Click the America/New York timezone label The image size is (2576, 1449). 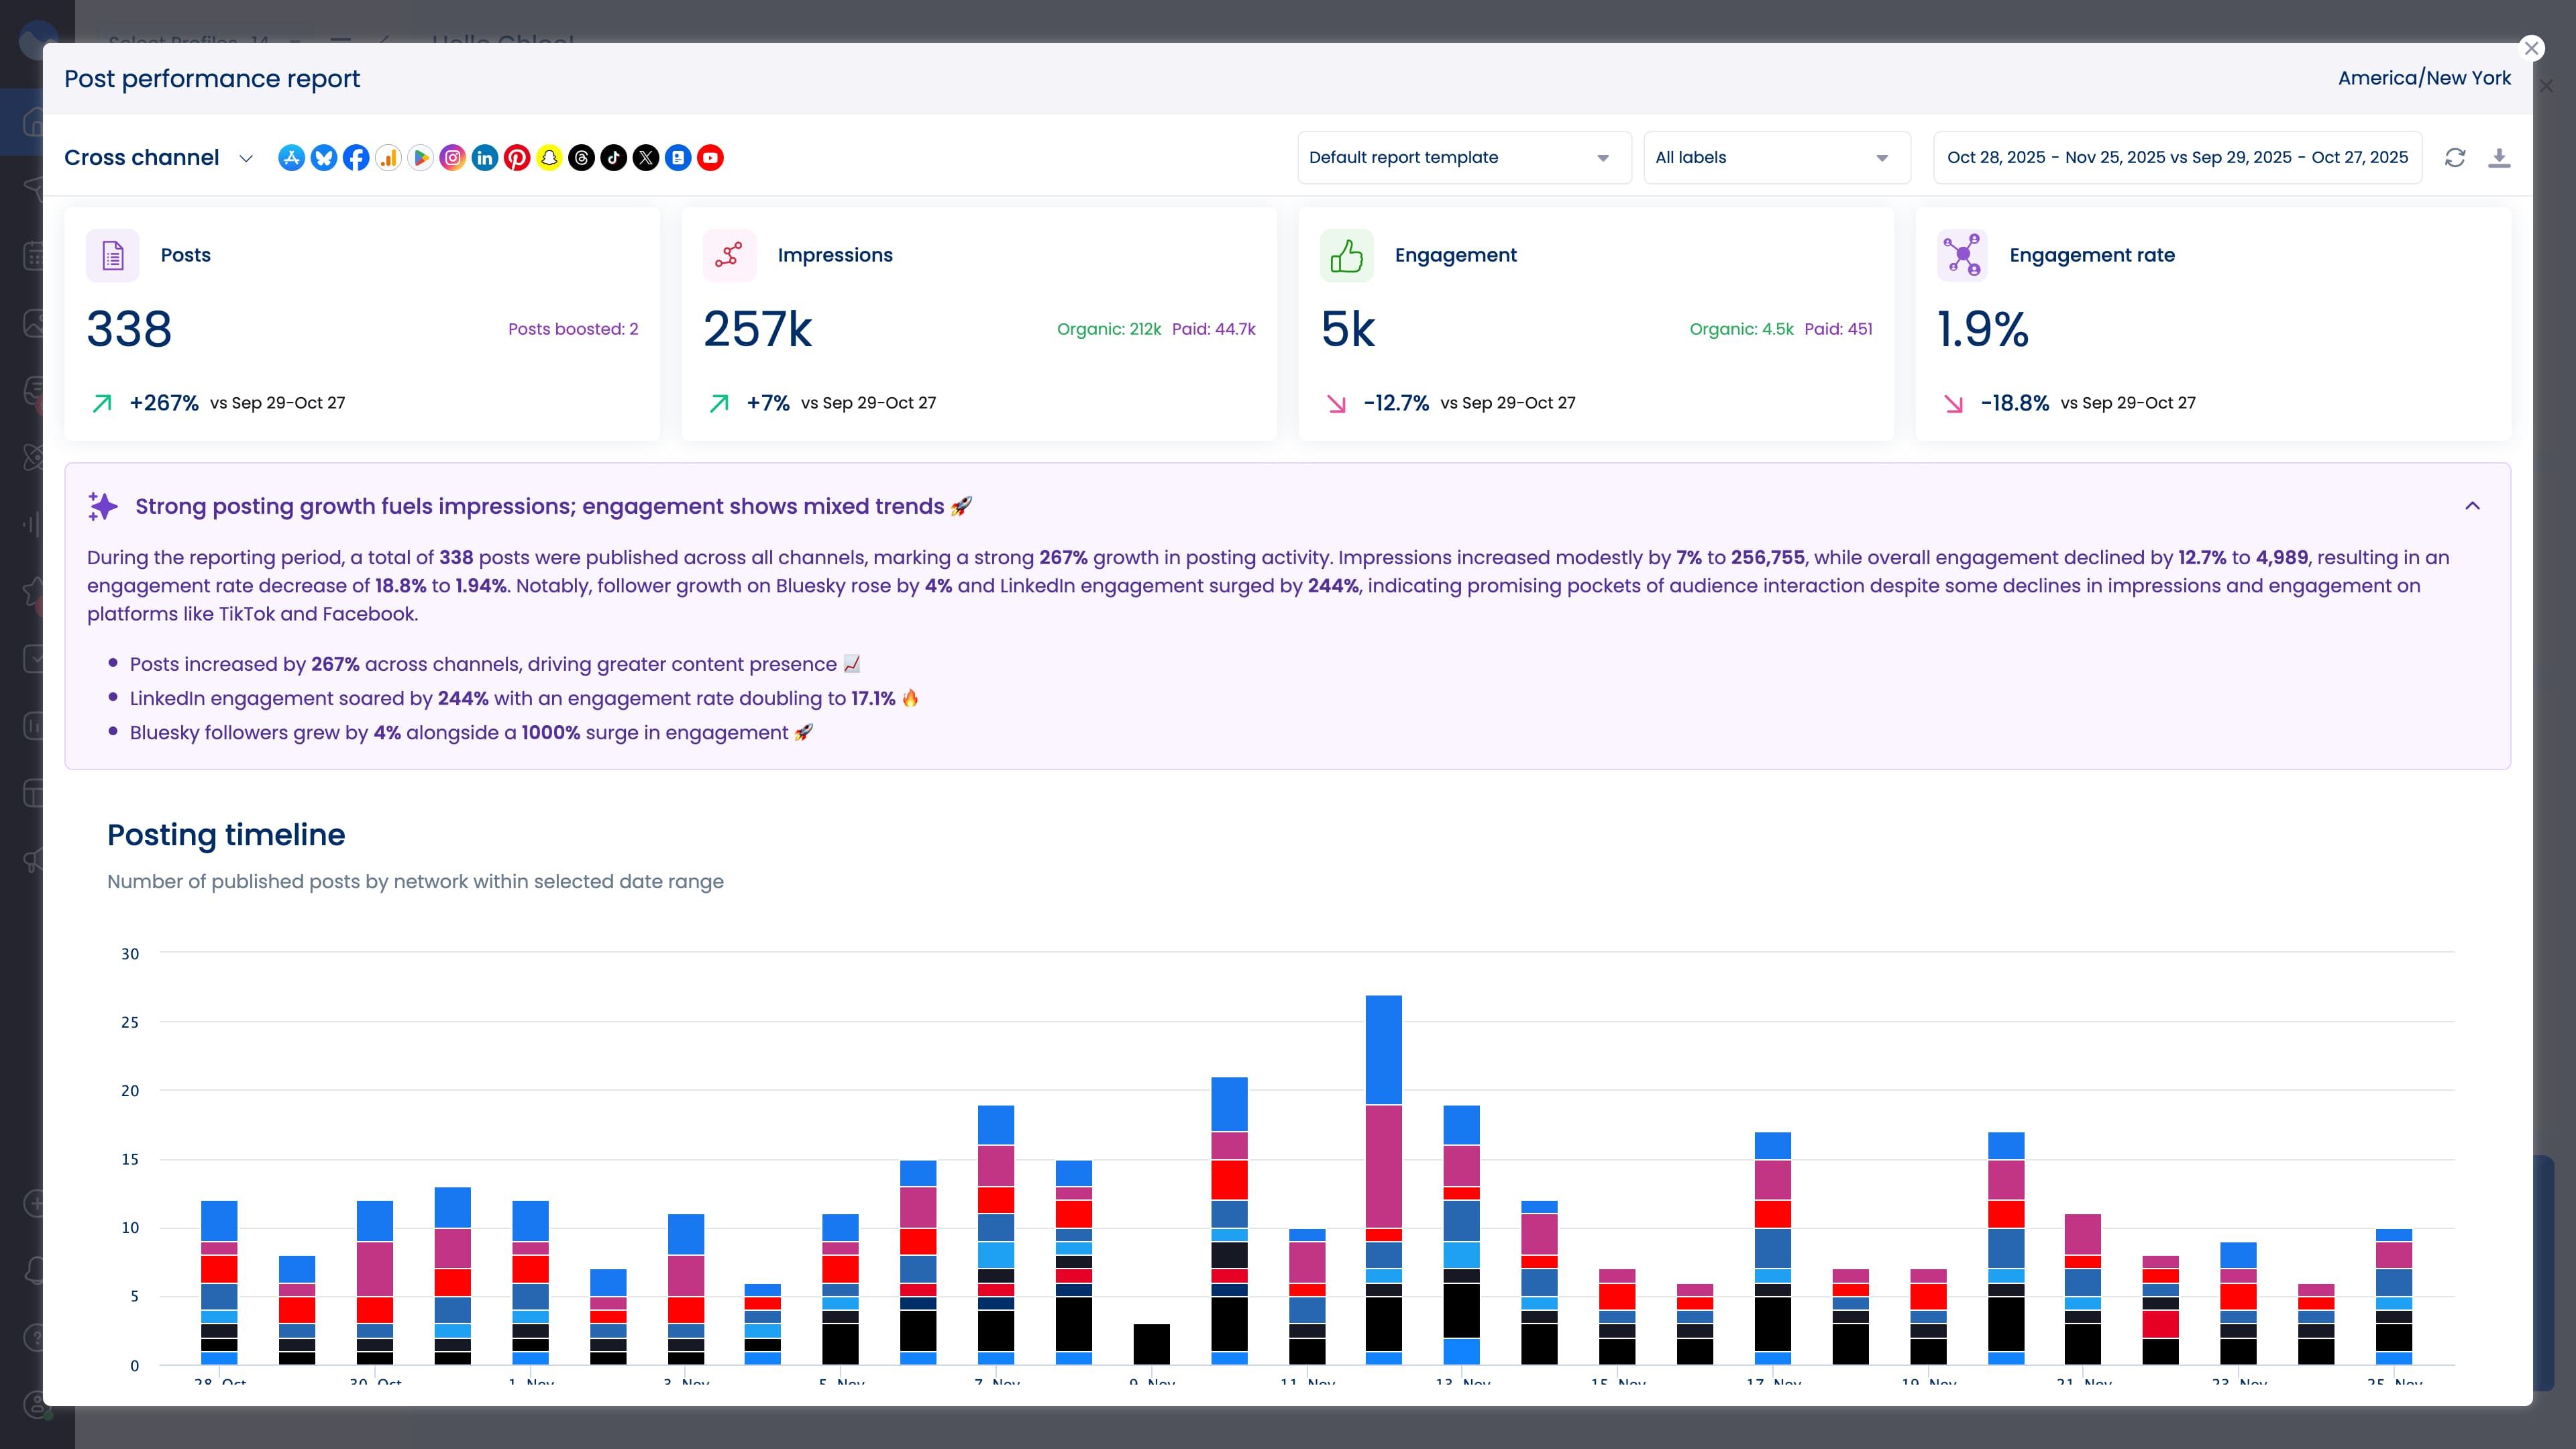click(x=2424, y=77)
